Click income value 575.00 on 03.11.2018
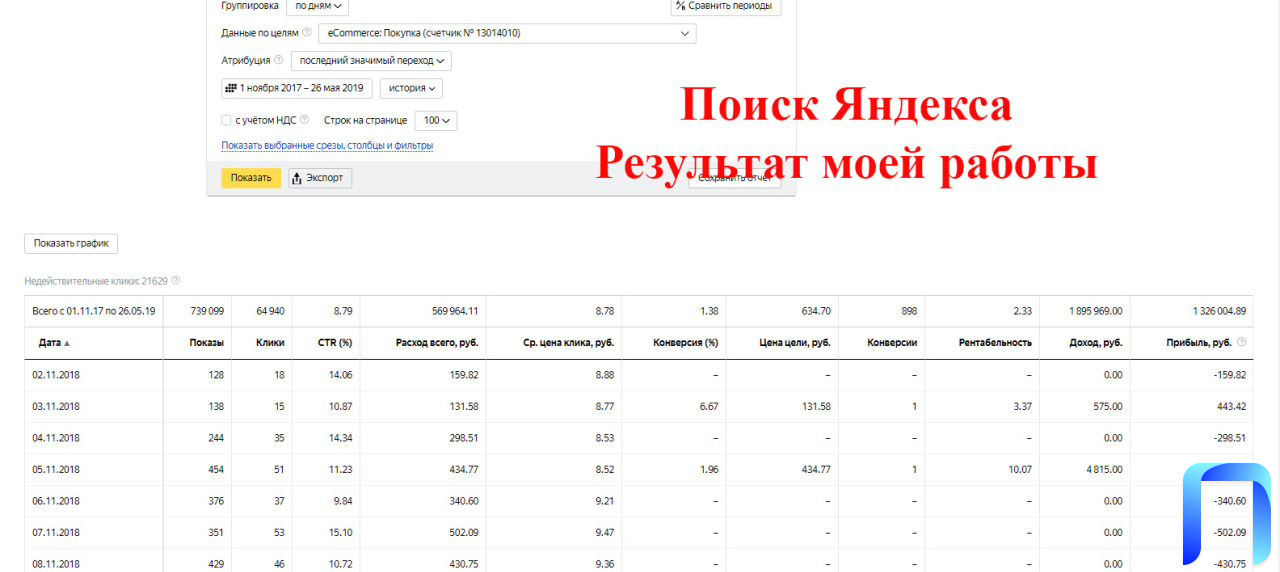 (1106, 406)
